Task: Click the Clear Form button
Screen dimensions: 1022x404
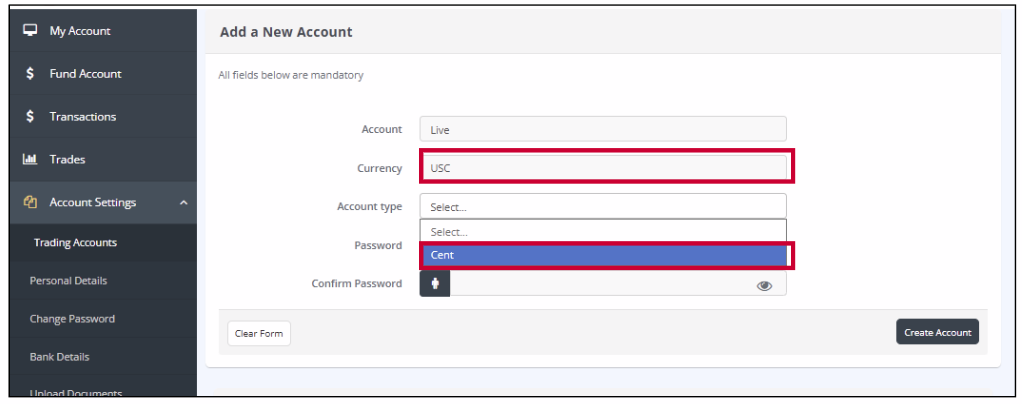Action: 258,333
